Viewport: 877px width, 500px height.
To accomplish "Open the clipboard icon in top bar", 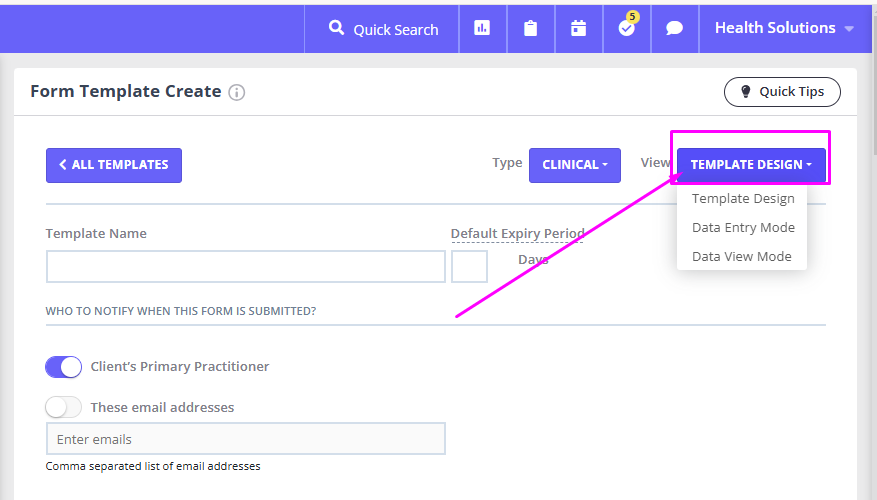I will point(530,28).
